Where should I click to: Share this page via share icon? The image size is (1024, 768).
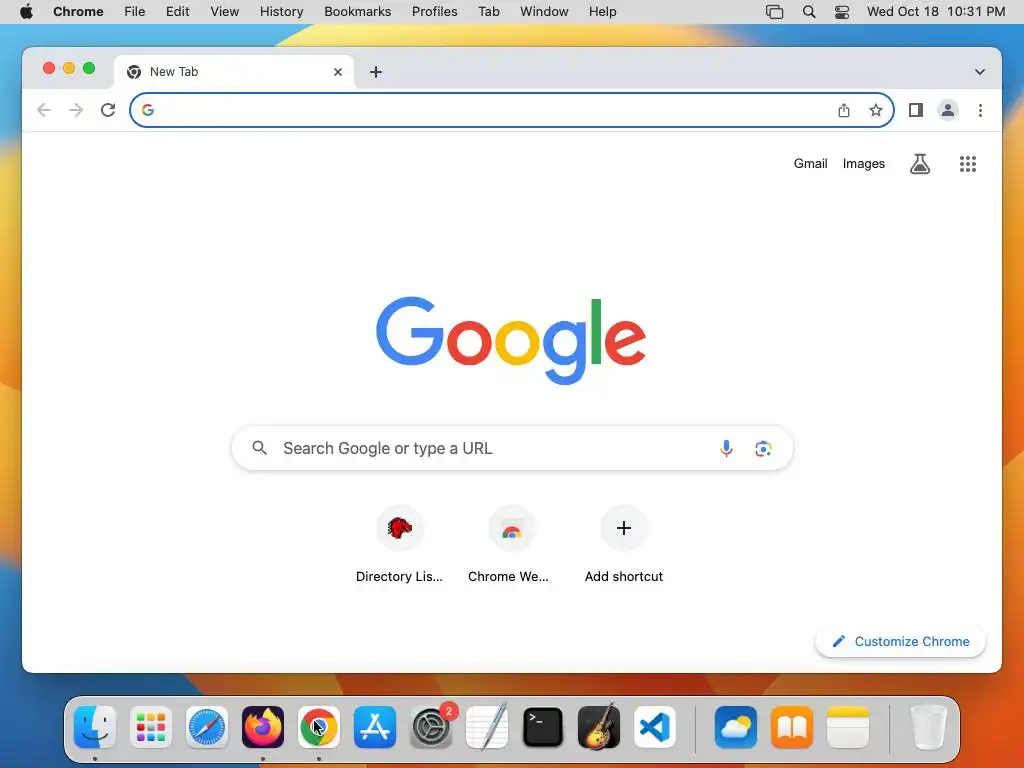[x=844, y=110]
